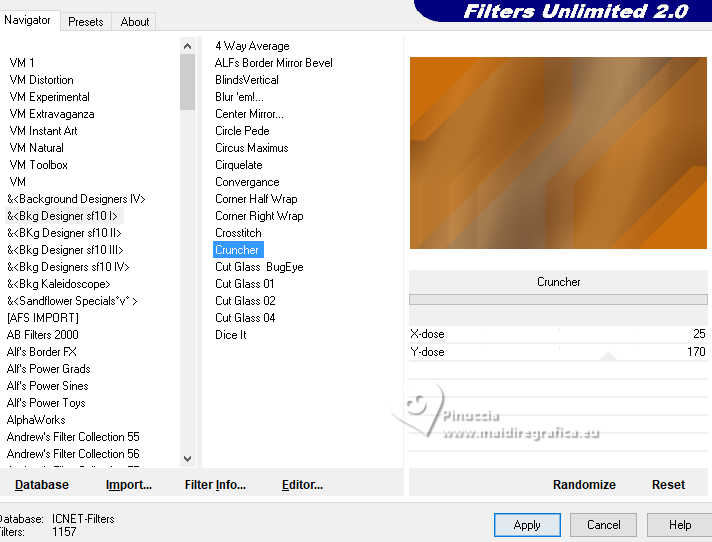Choose the Crosstitch filter

click(x=238, y=233)
